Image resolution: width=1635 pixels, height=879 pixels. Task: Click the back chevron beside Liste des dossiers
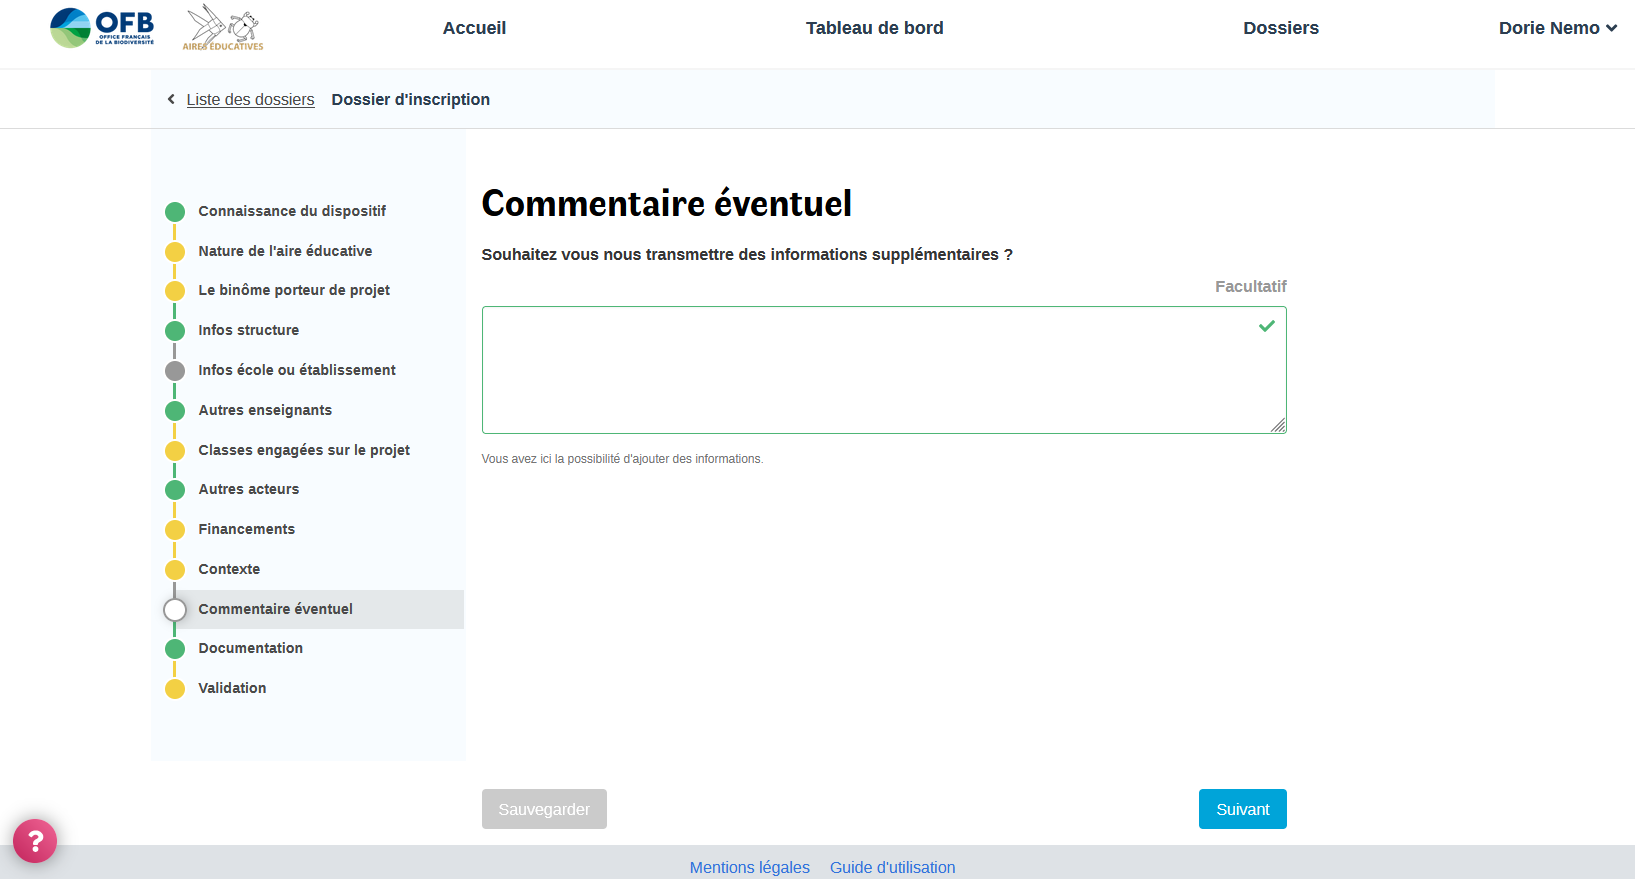tap(171, 99)
